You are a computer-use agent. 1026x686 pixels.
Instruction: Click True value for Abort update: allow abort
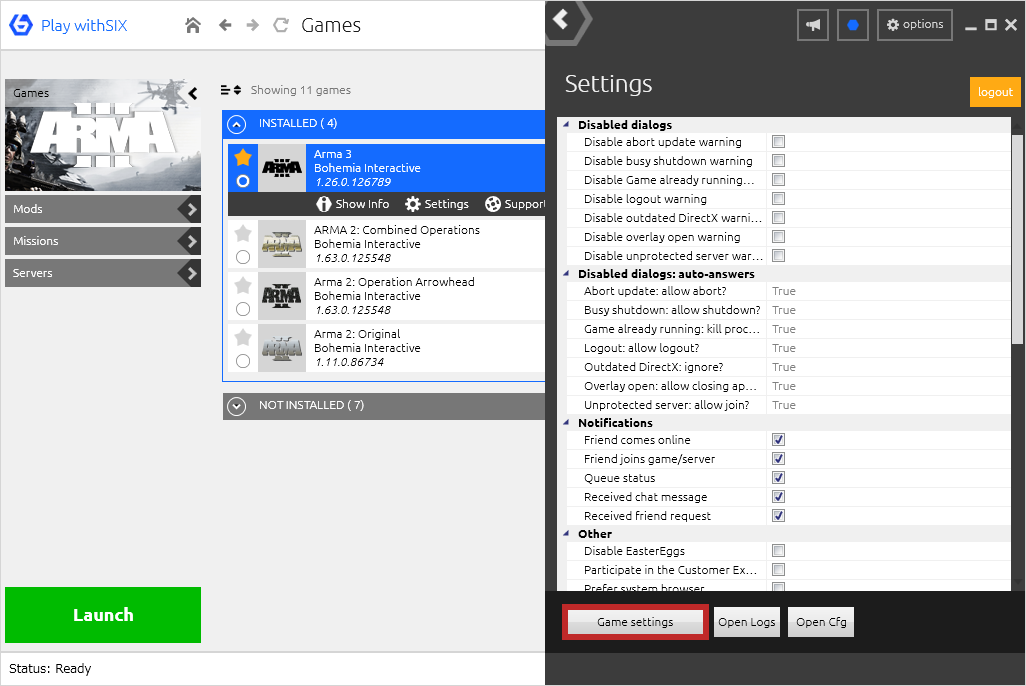click(783, 291)
